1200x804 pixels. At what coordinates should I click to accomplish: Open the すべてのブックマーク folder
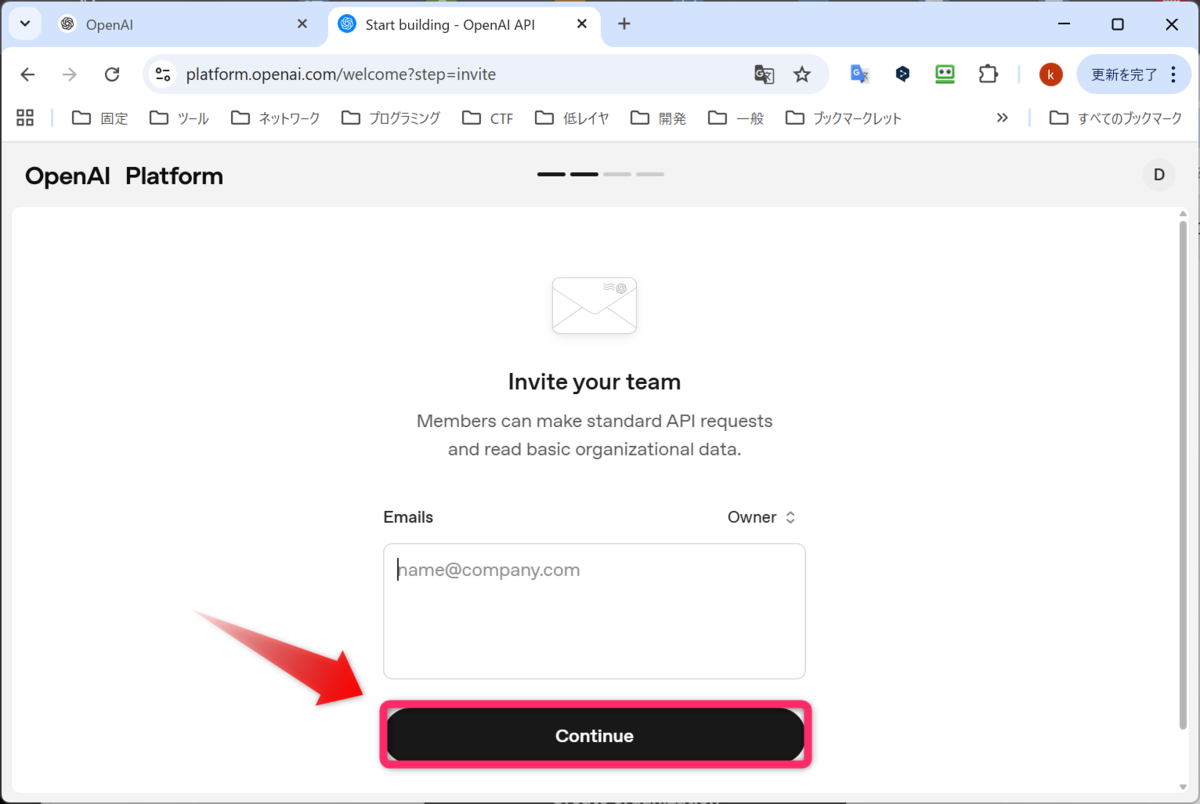click(1116, 118)
